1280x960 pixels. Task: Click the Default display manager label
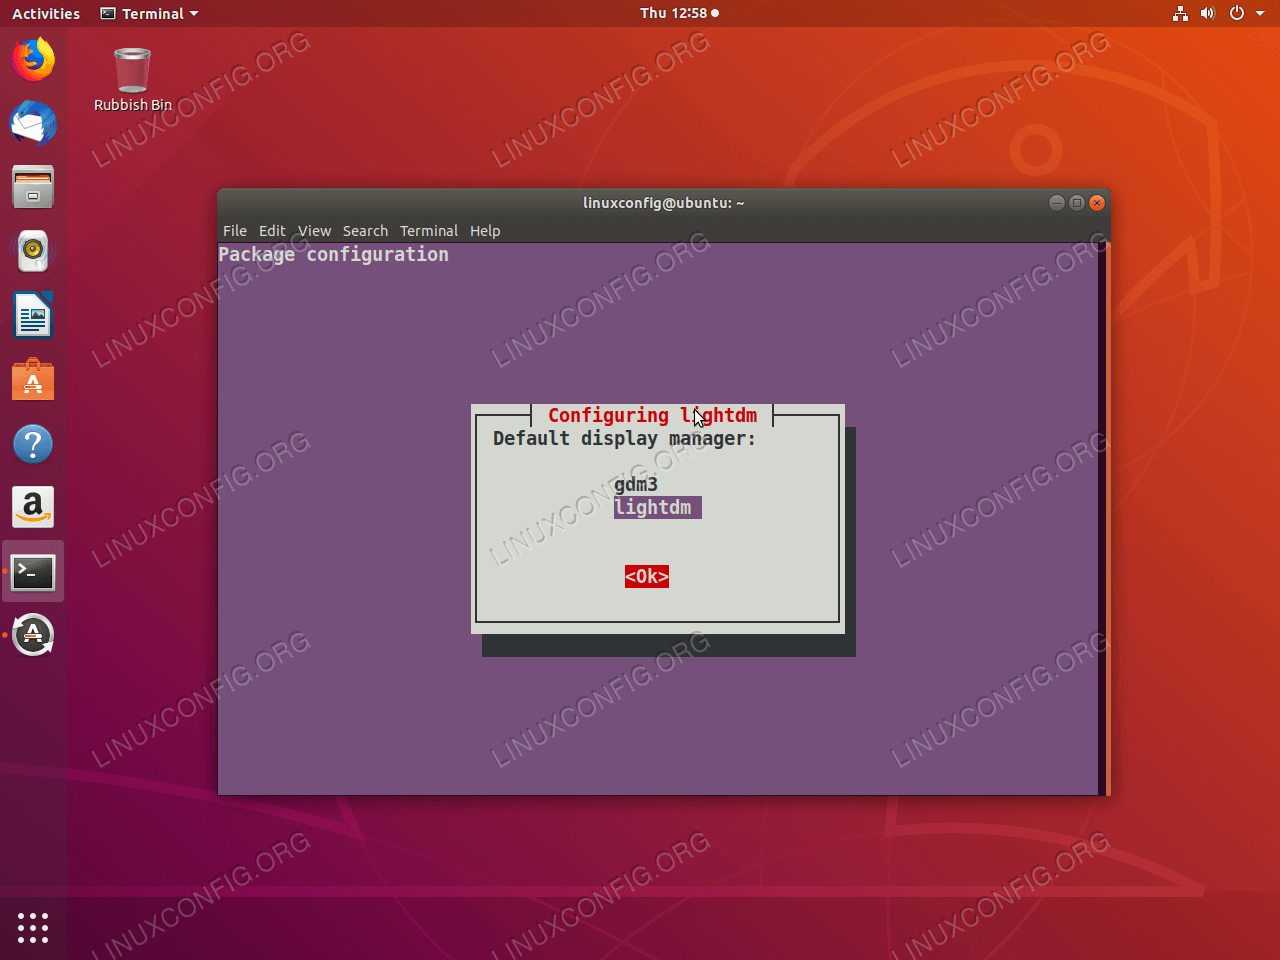pos(624,439)
